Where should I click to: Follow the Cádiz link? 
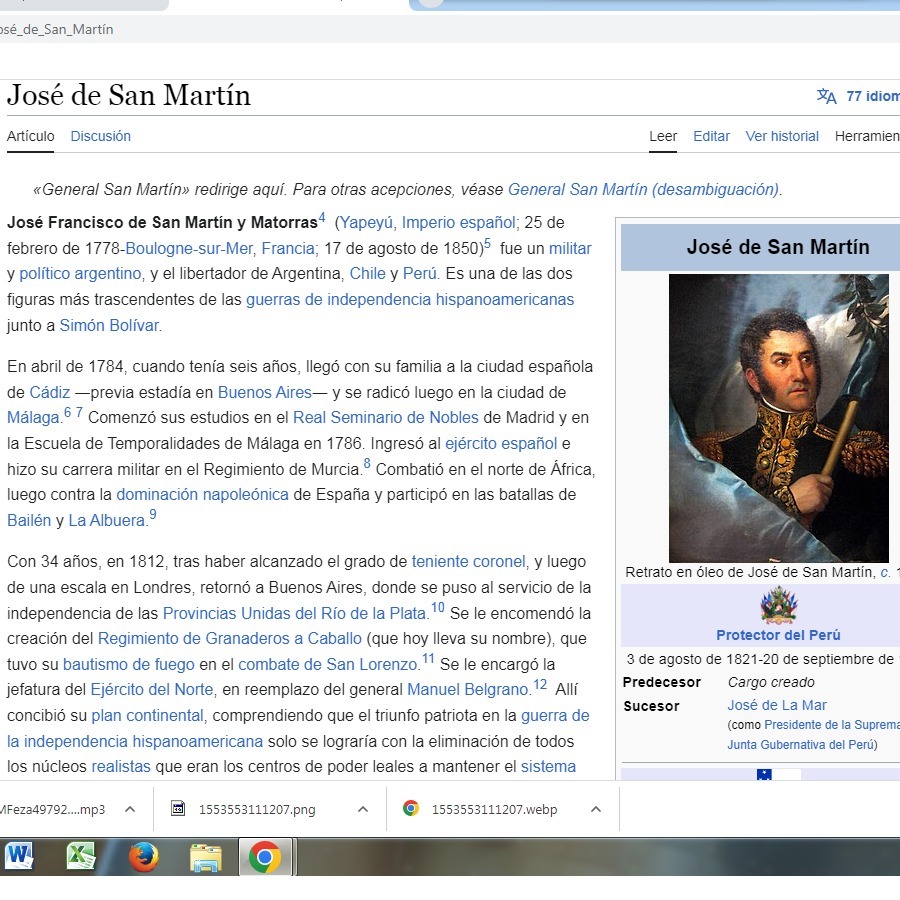click(x=50, y=393)
